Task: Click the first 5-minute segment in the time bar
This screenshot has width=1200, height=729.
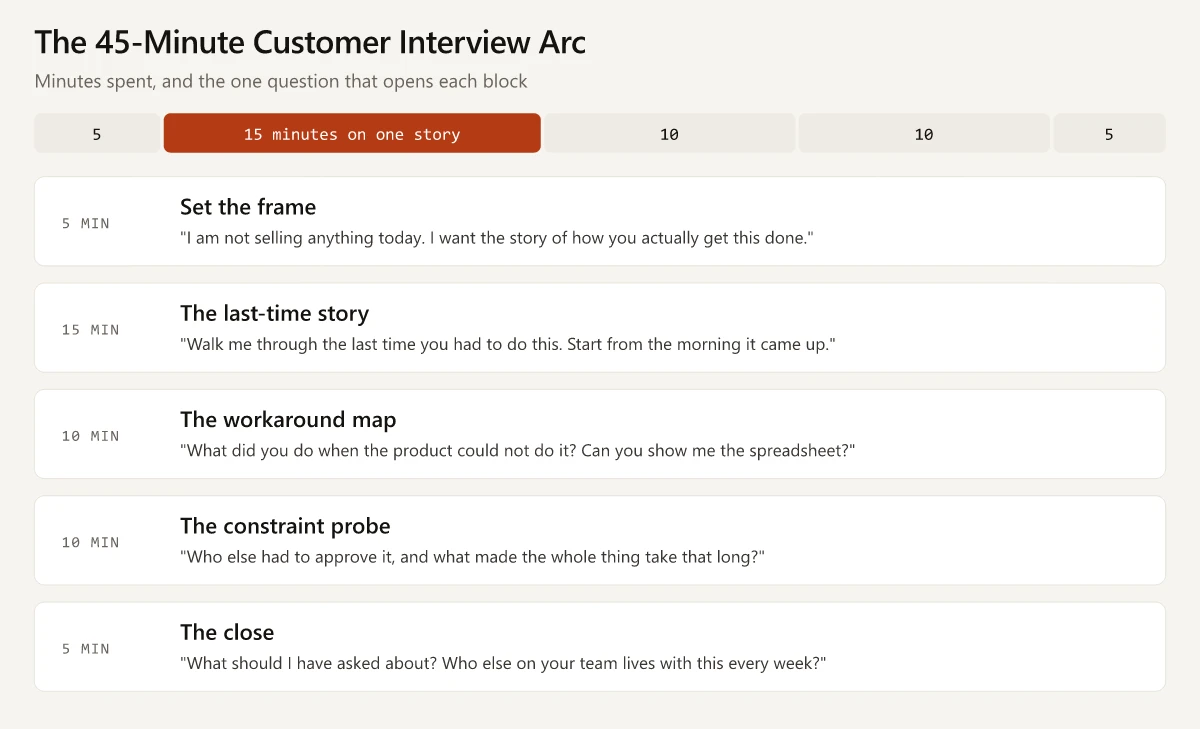Action: (x=97, y=133)
